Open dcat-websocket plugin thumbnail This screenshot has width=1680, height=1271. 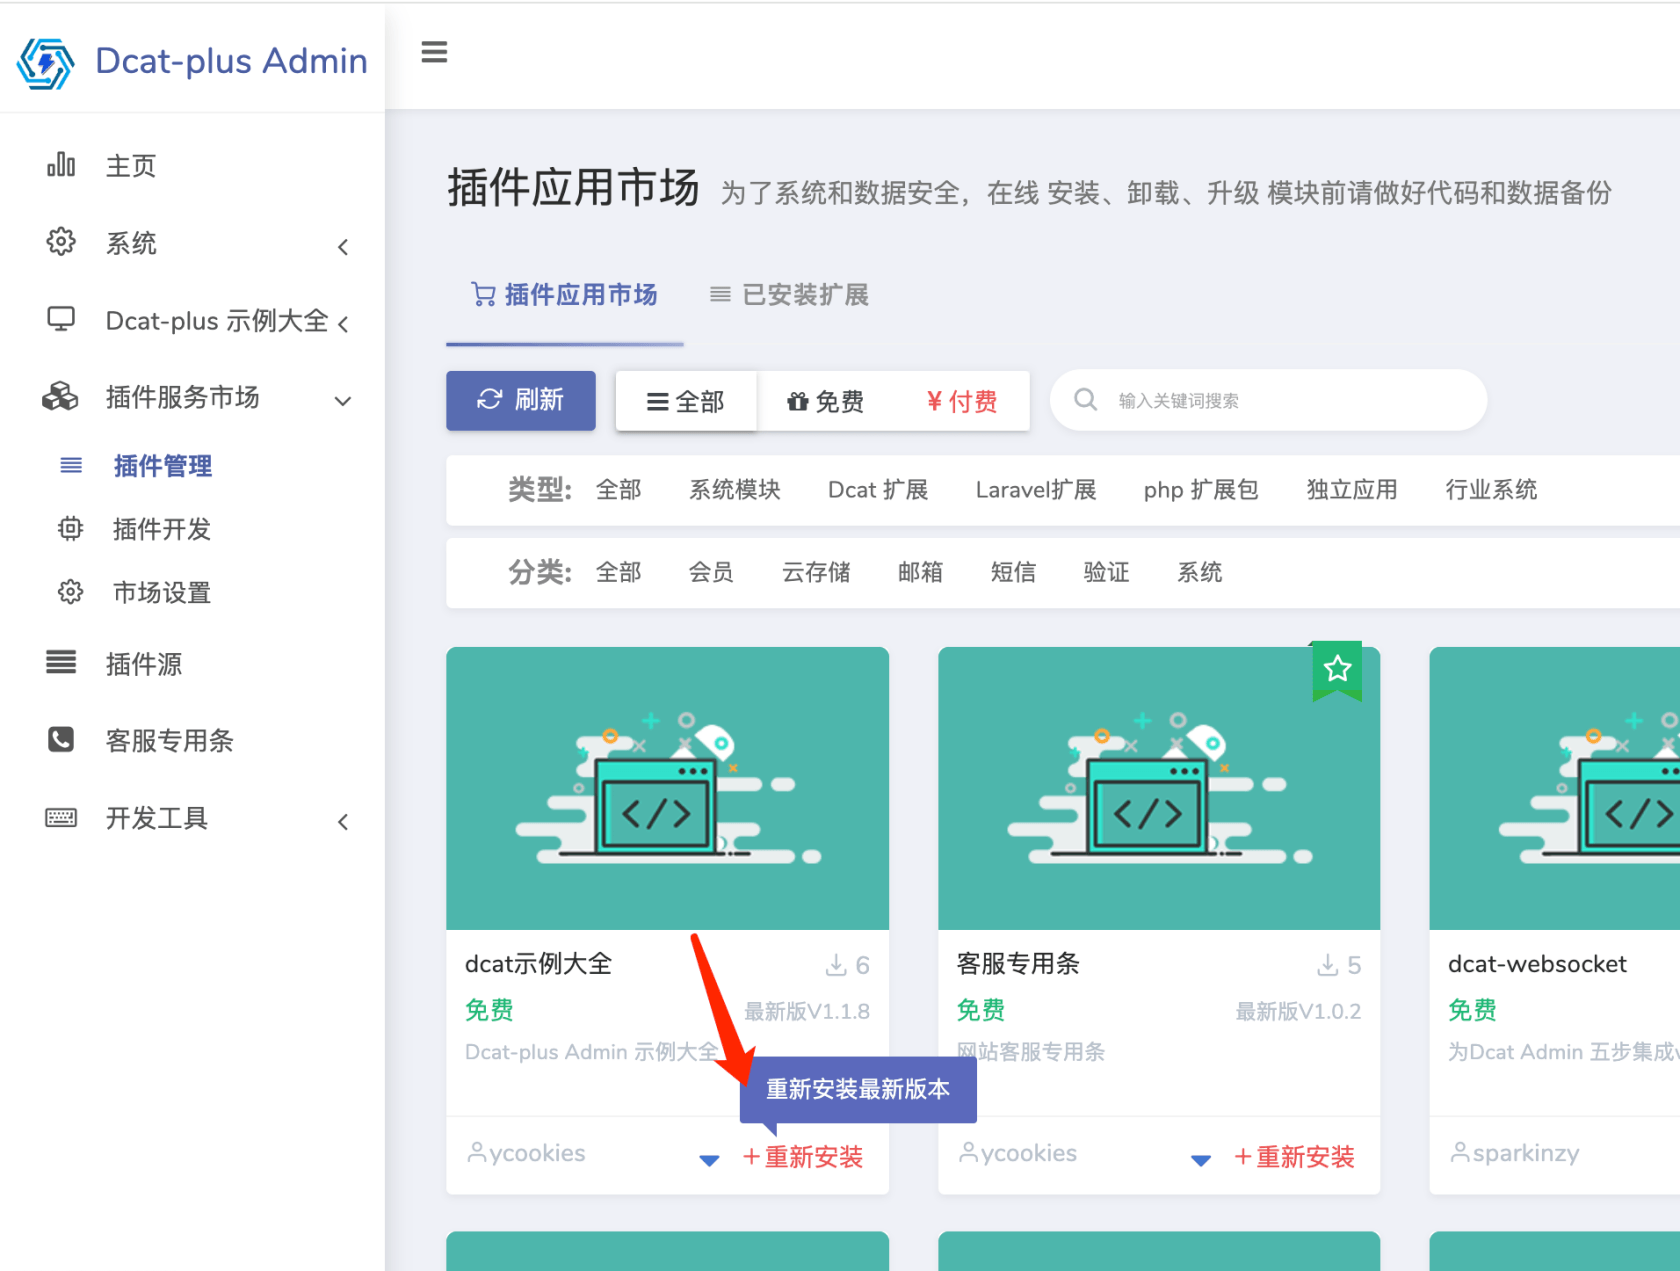pos(1555,788)
